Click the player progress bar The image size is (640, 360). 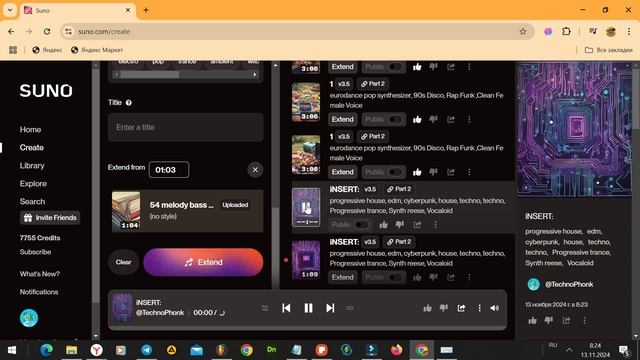[307, 328]
